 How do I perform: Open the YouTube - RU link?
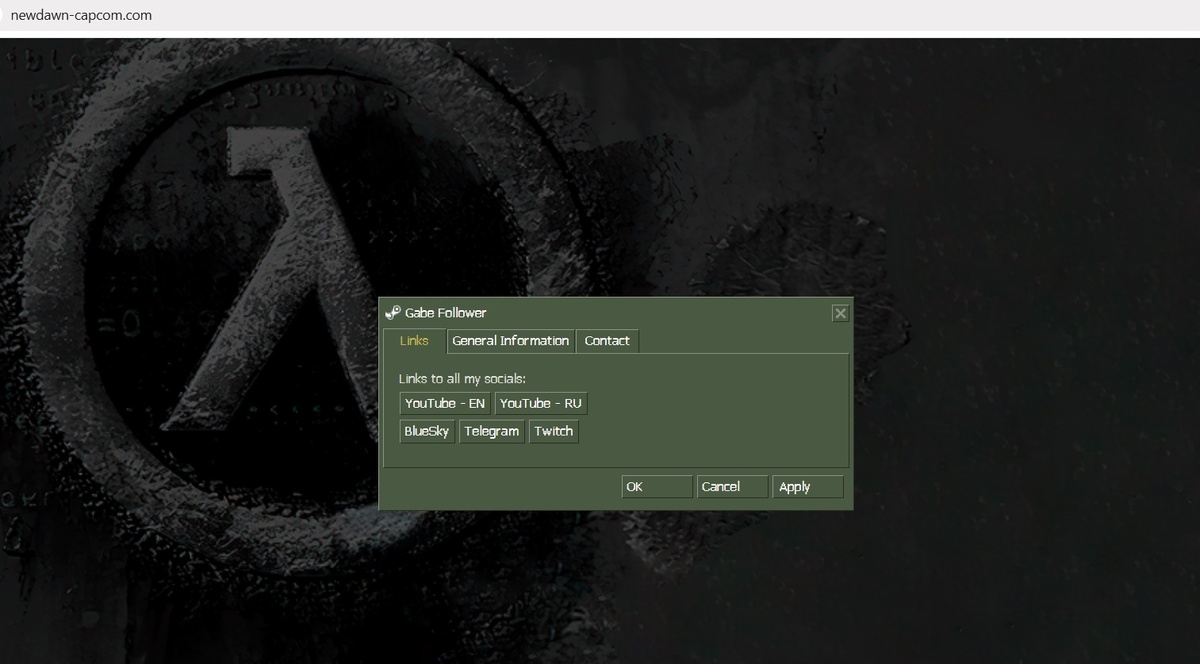(540, 404)
